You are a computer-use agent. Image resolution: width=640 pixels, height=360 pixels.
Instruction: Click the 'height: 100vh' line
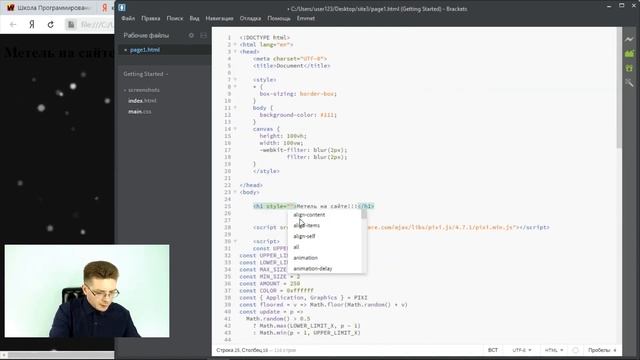[283, 136]
